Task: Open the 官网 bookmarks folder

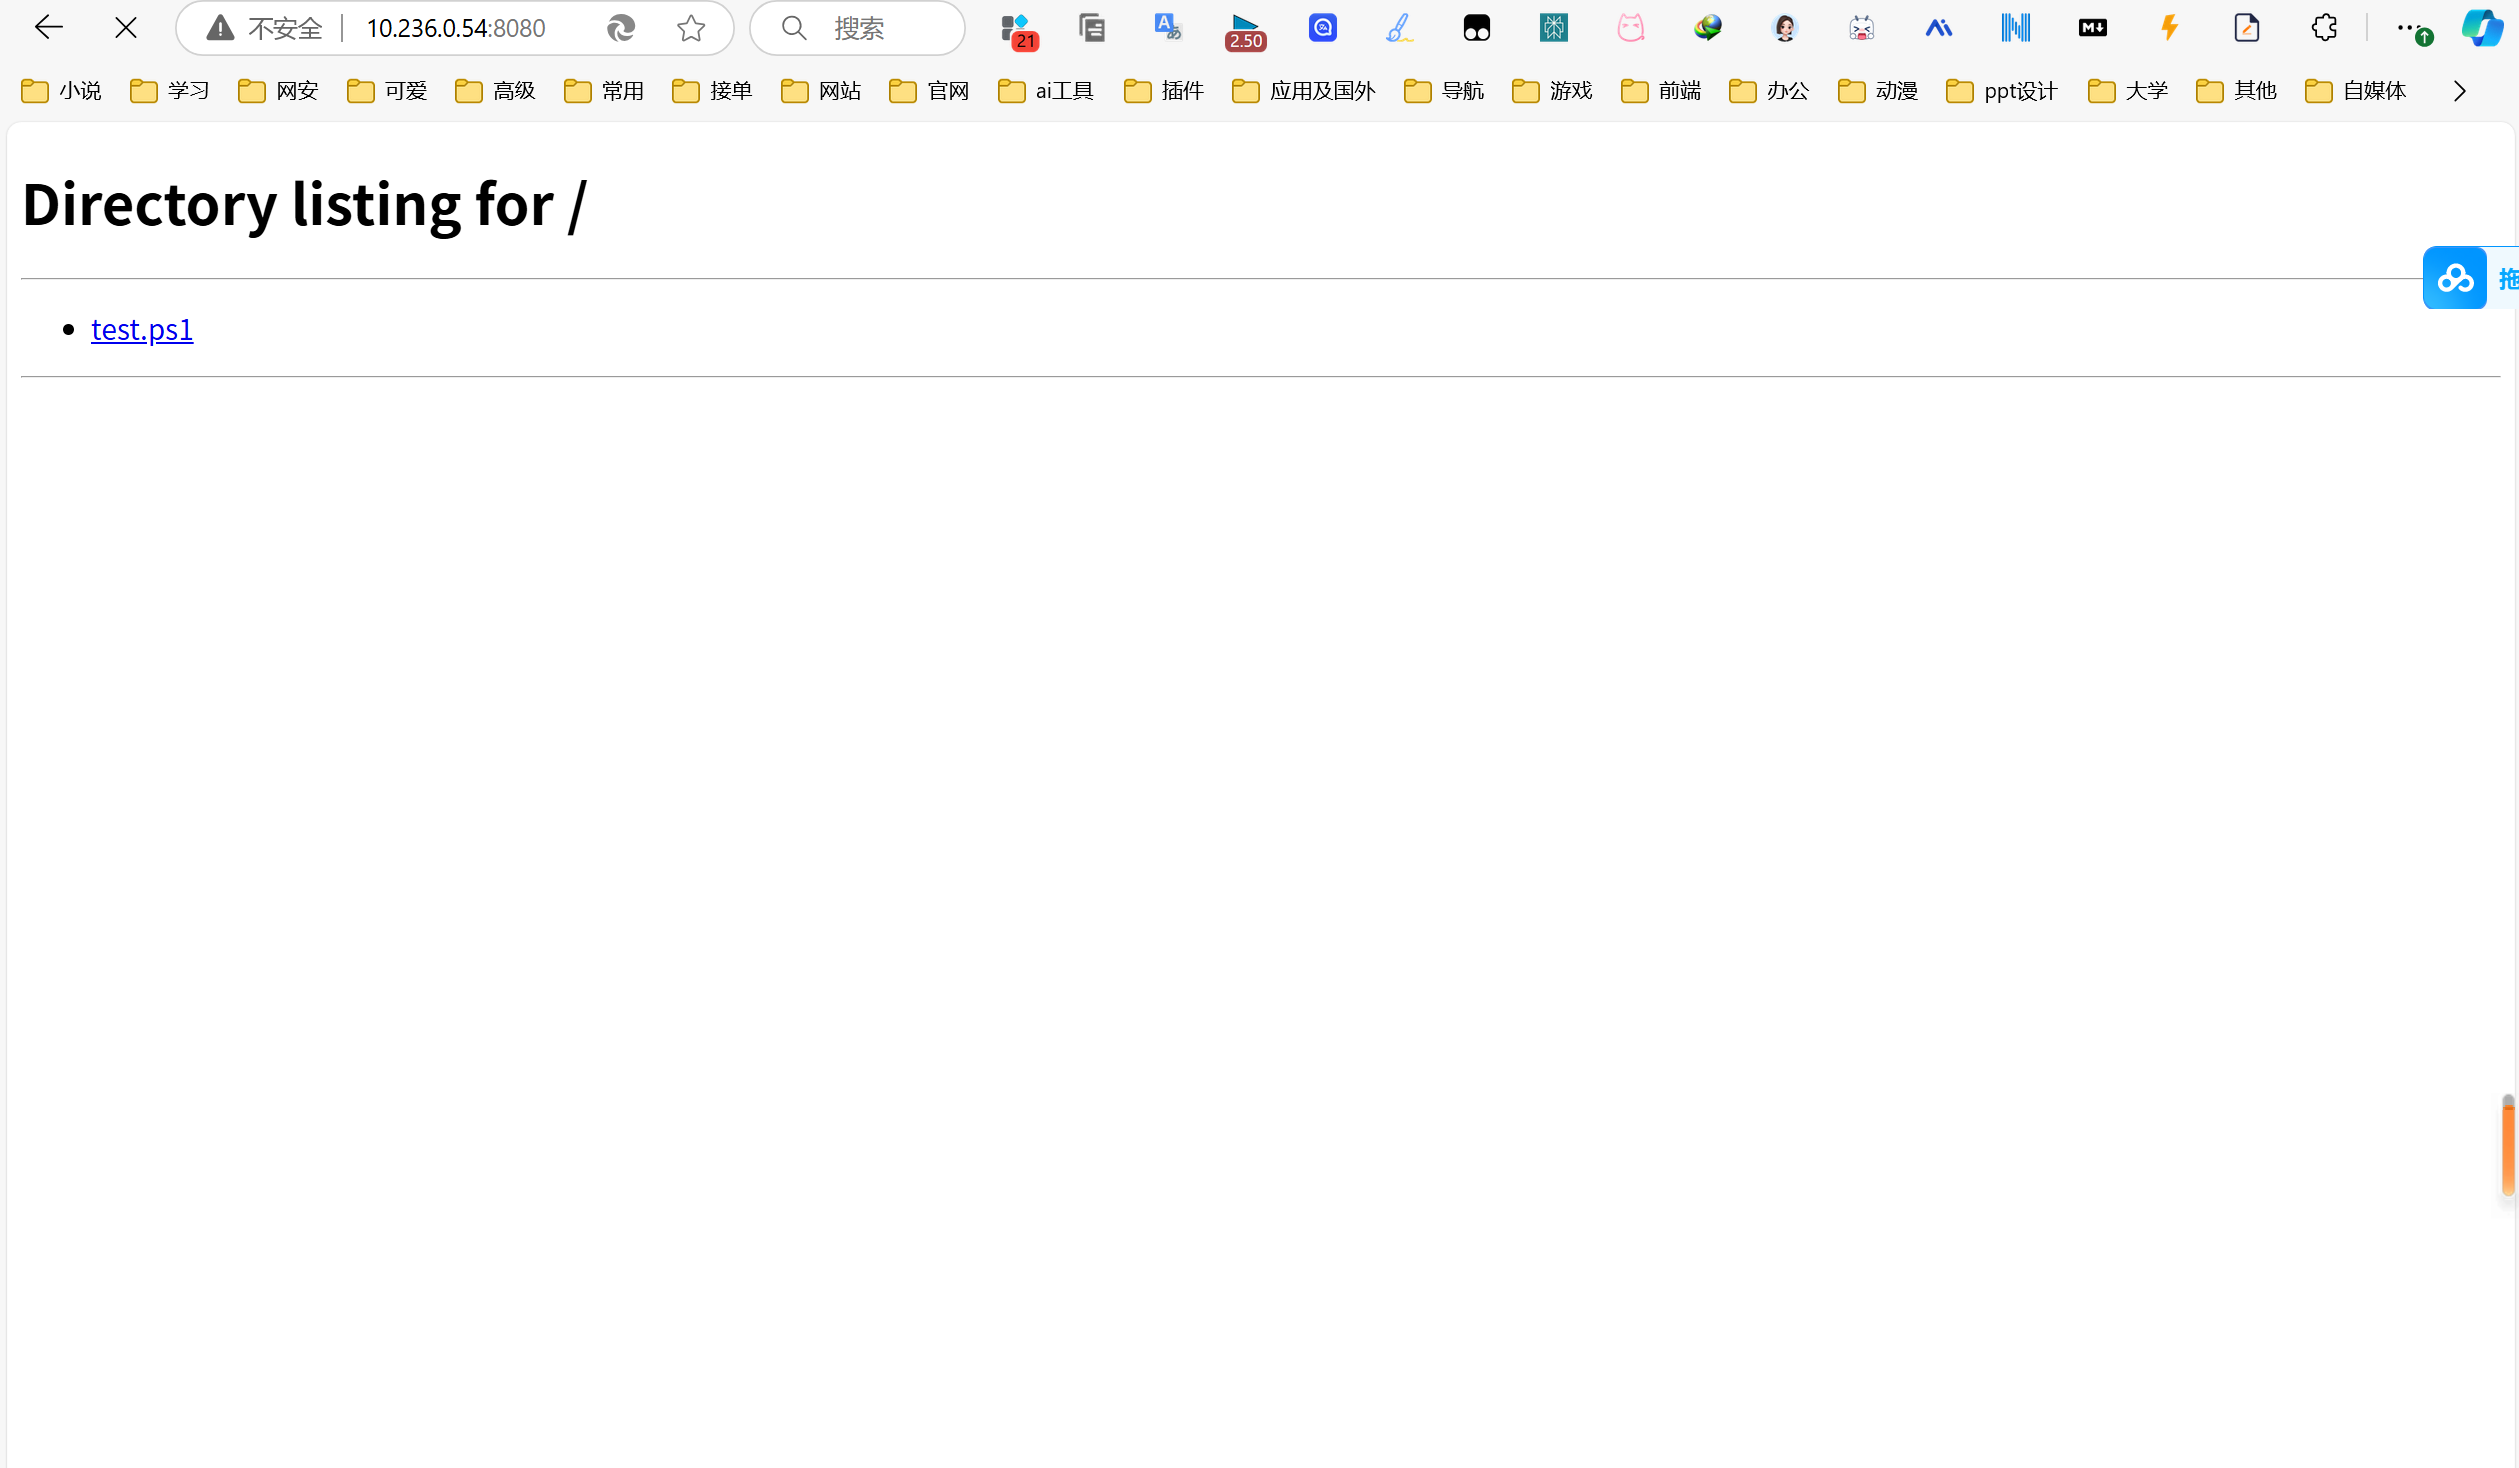Action: pyautogui.click(x=930, y=91)
